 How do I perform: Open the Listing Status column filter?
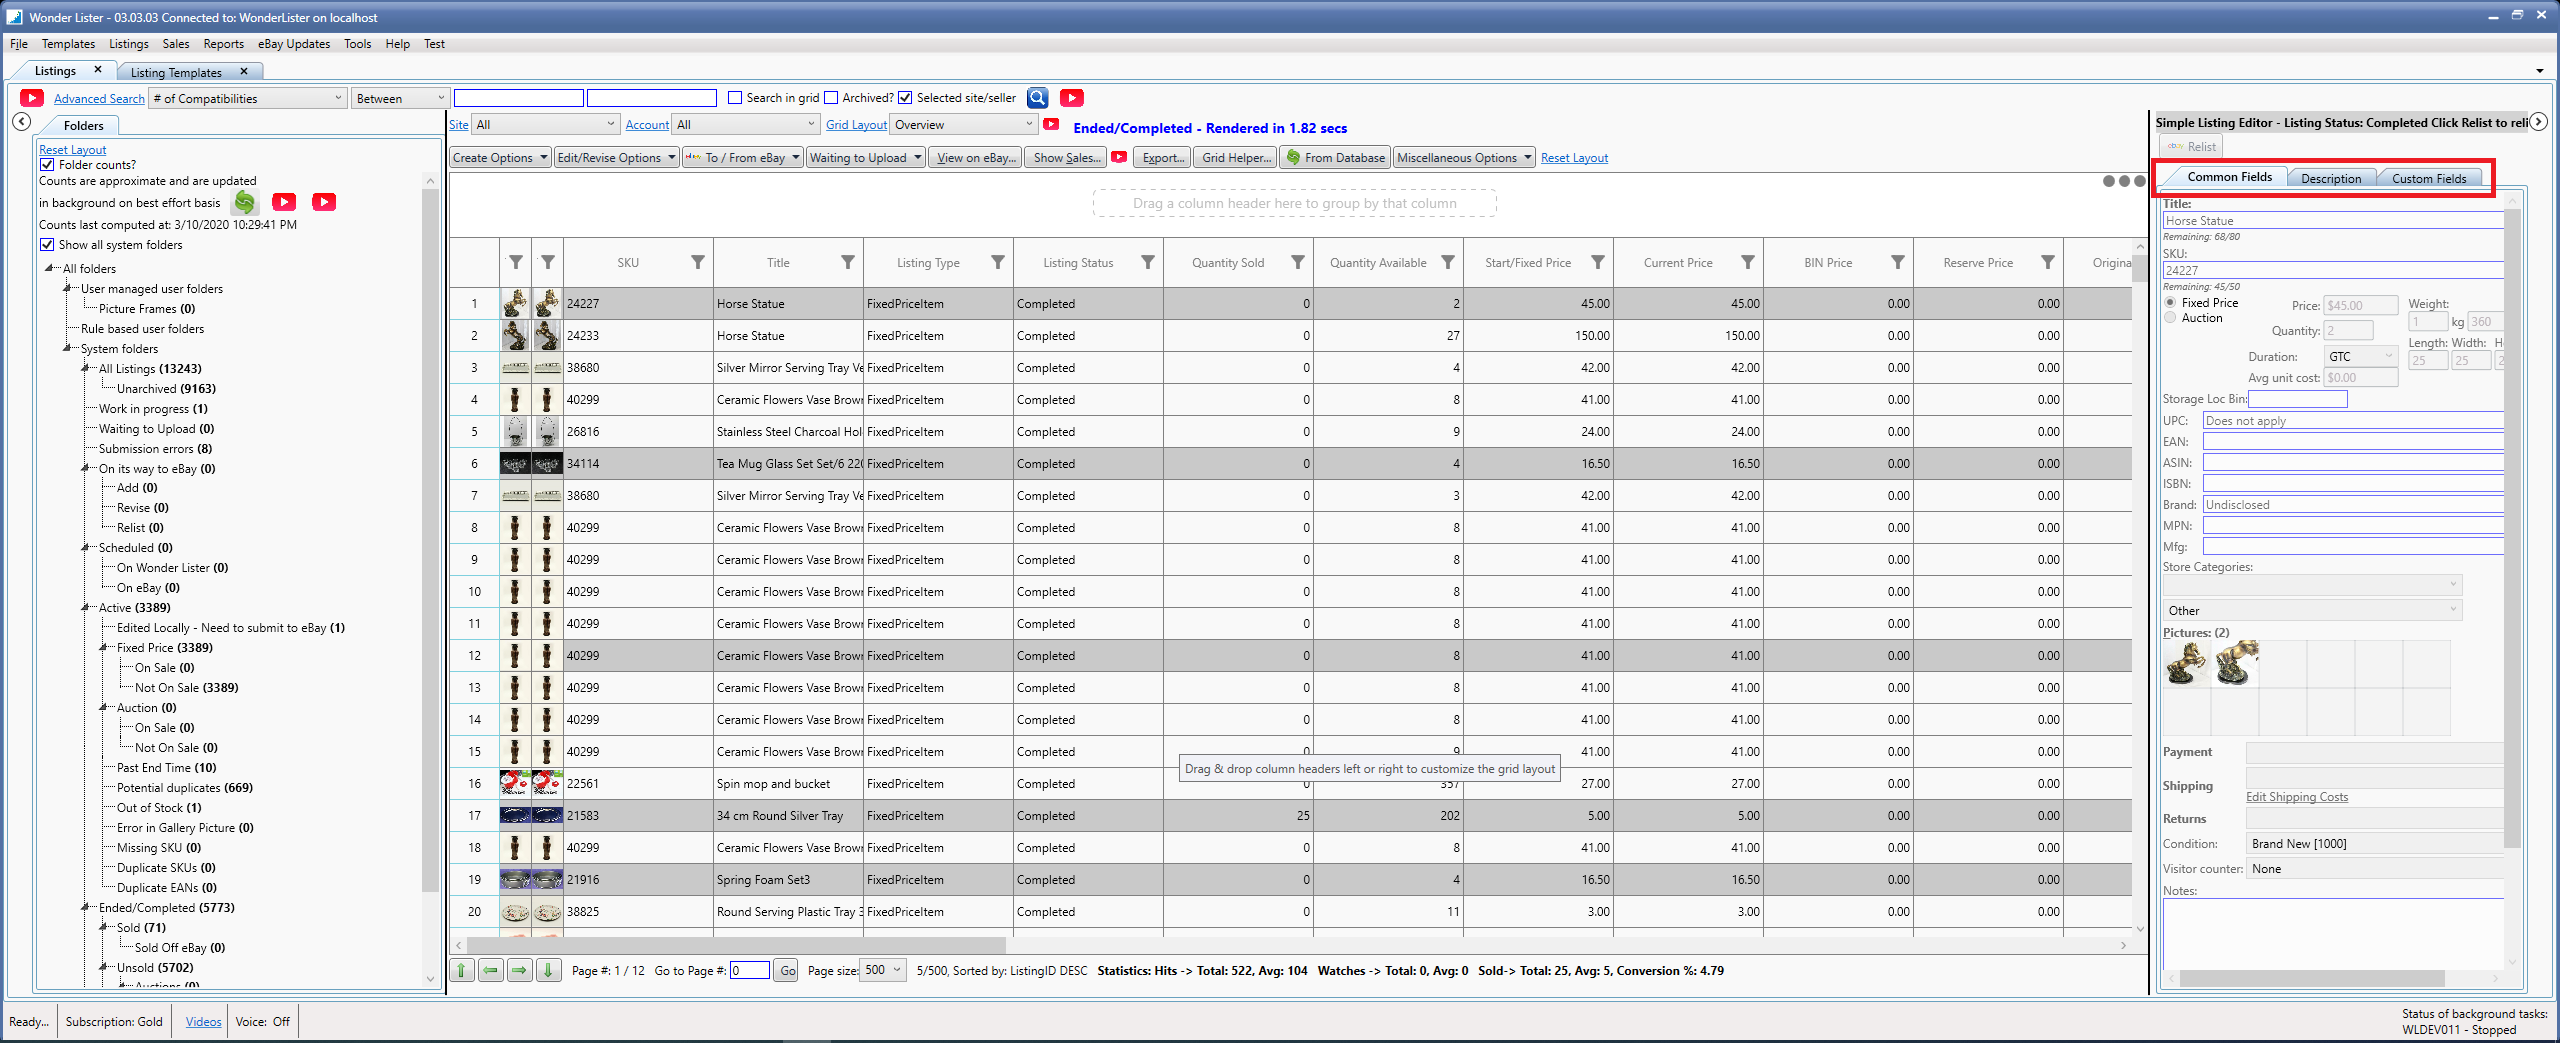(x=1147, y=262)
